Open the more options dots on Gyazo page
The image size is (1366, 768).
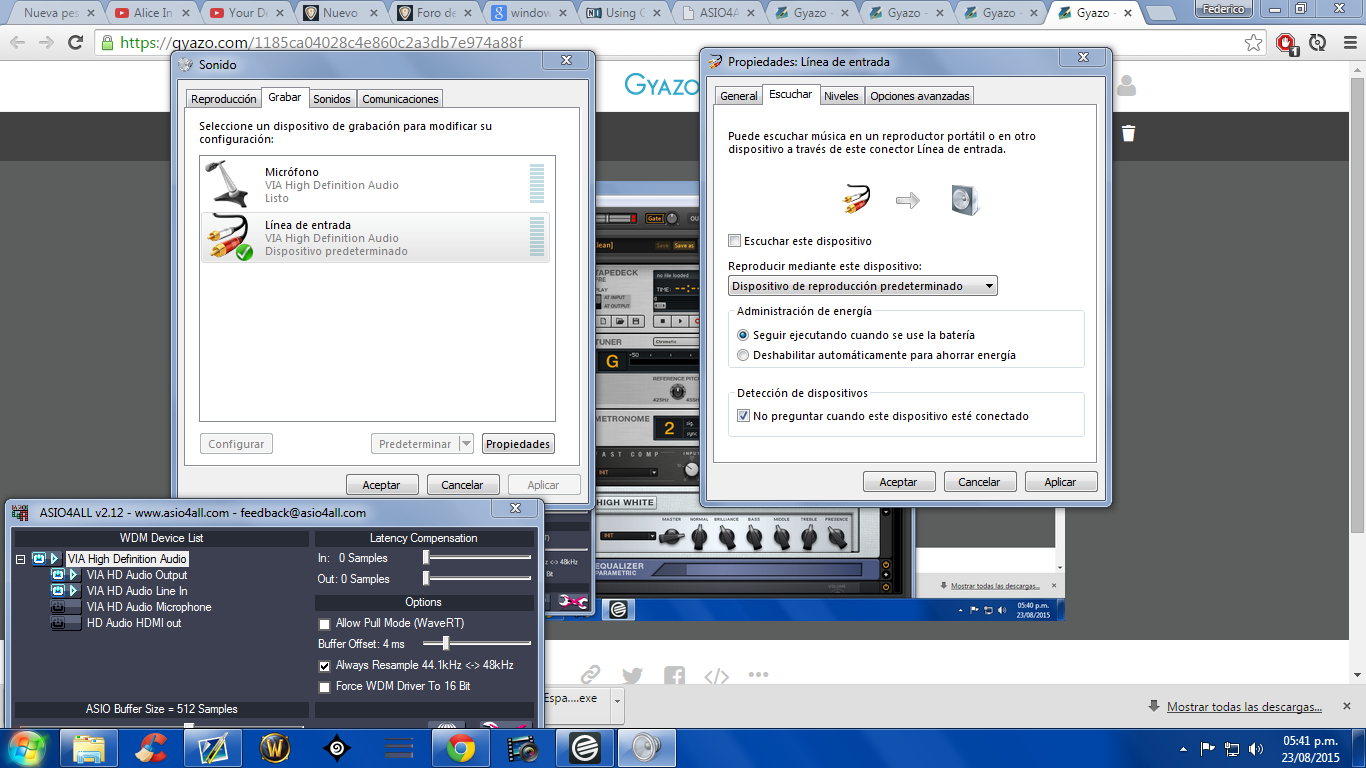(758, 675)
